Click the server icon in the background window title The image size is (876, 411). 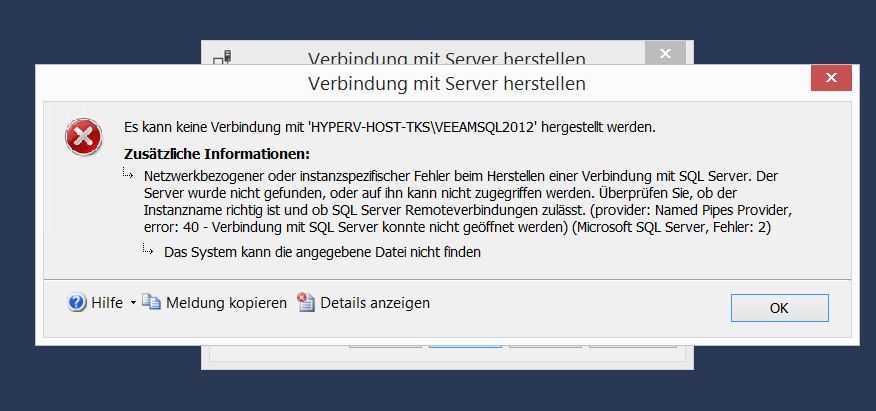pos(222,58)
